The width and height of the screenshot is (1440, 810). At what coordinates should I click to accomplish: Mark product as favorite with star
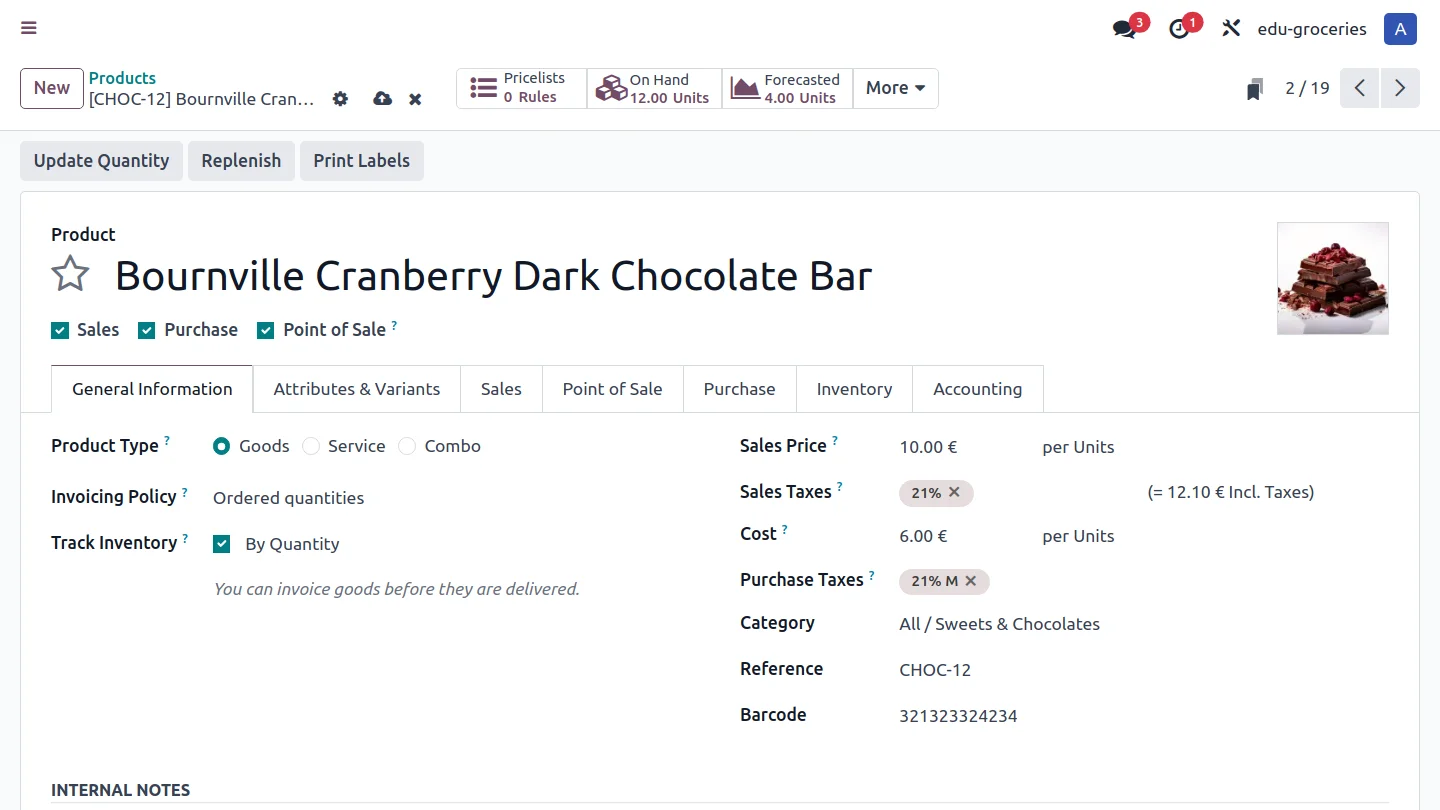point(71,274)
